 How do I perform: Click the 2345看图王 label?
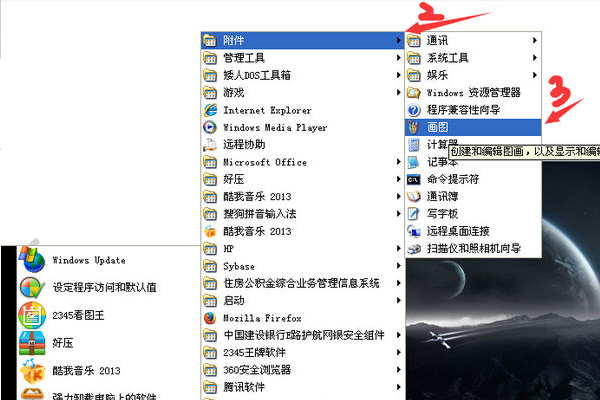click(x=78, y=315)
